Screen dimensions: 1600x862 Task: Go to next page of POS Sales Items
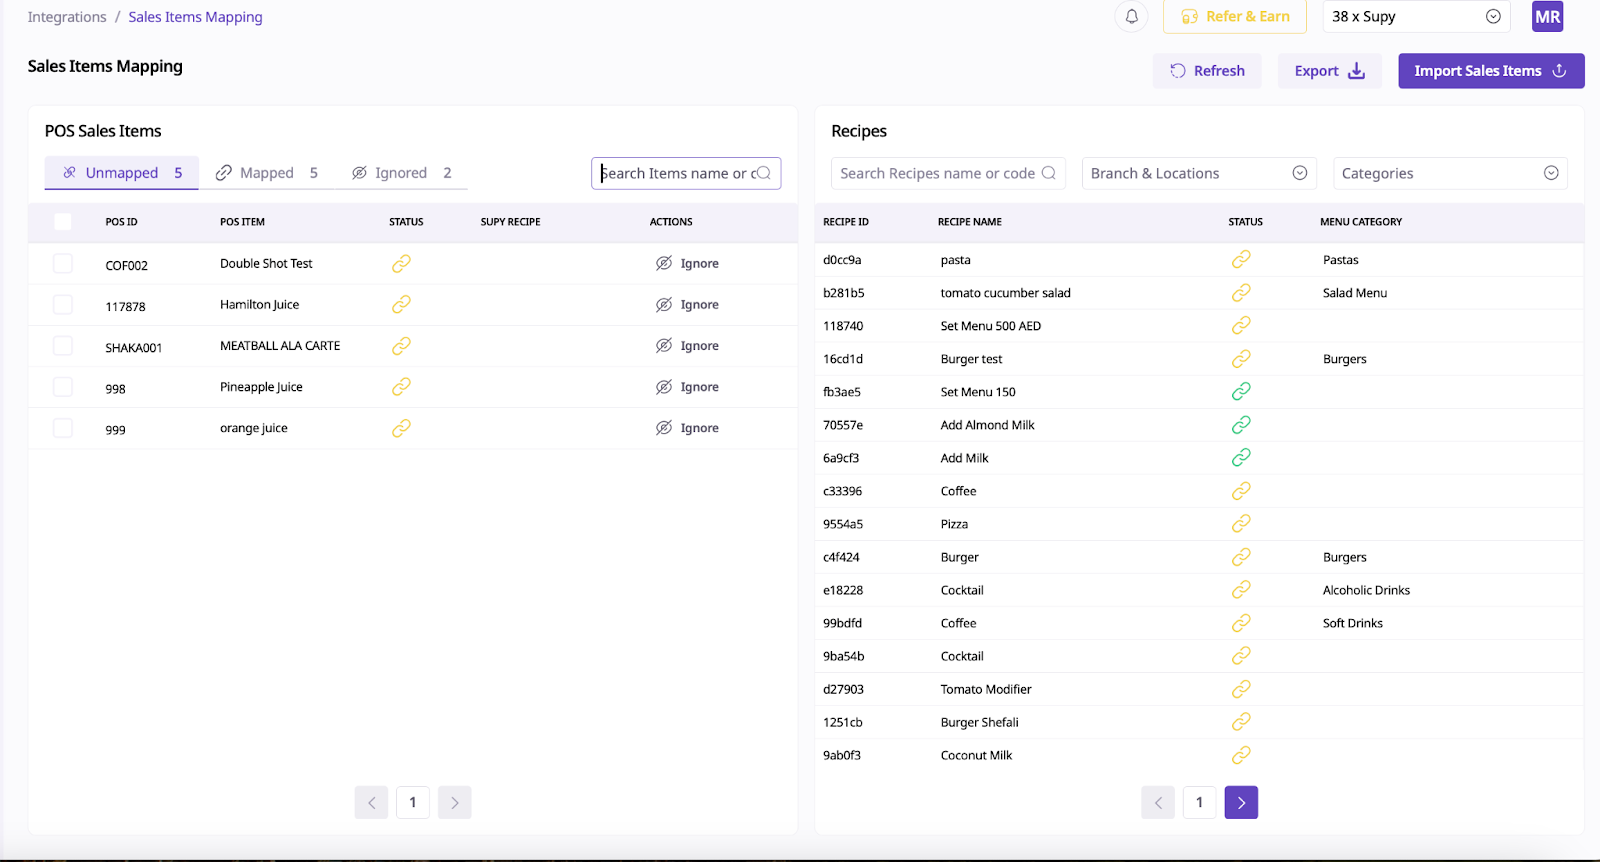click(455, 802)
